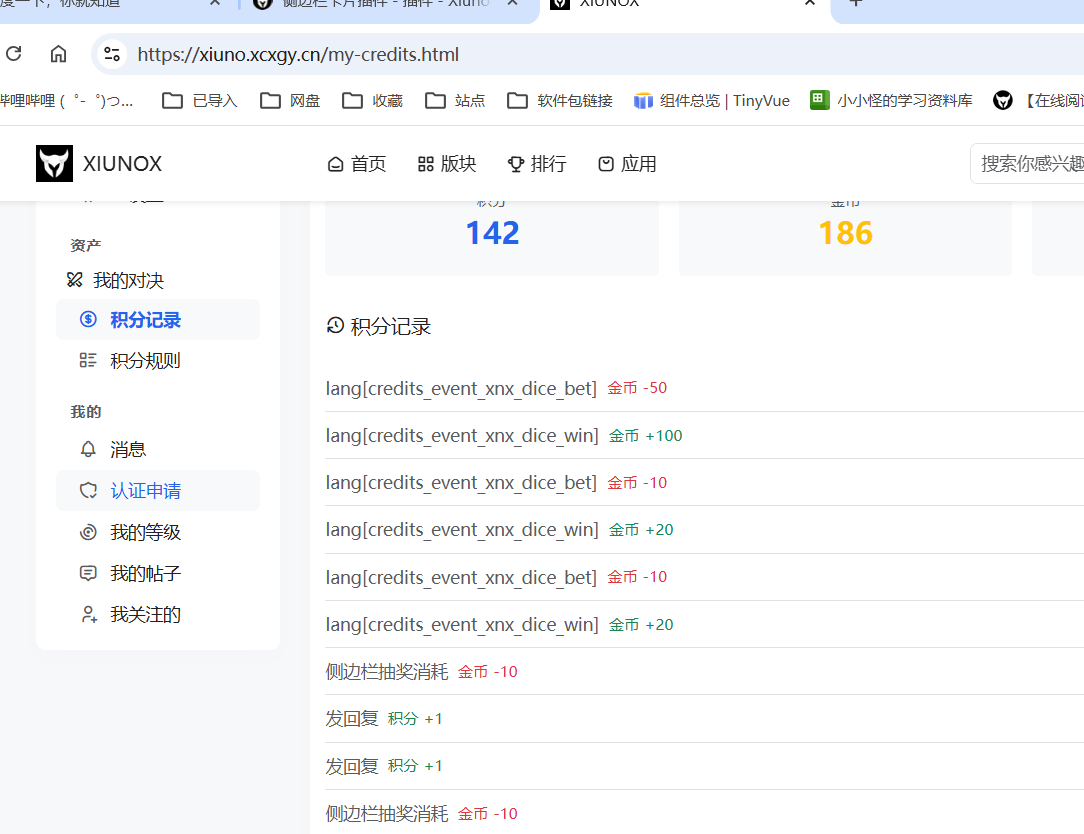Go to the browser home icon
Viewport: 1084px width, 834px height.
coord(59,53)
